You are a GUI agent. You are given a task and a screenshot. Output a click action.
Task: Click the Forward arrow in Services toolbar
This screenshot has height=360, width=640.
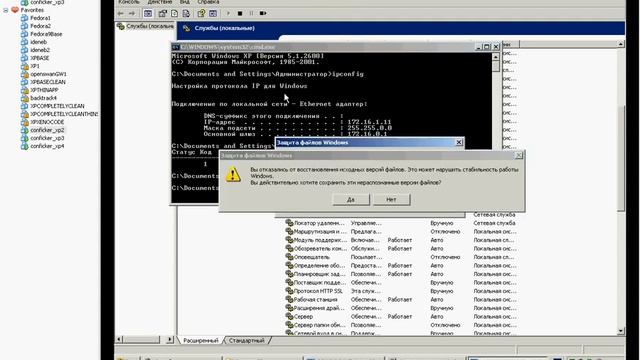coord(132,13)
